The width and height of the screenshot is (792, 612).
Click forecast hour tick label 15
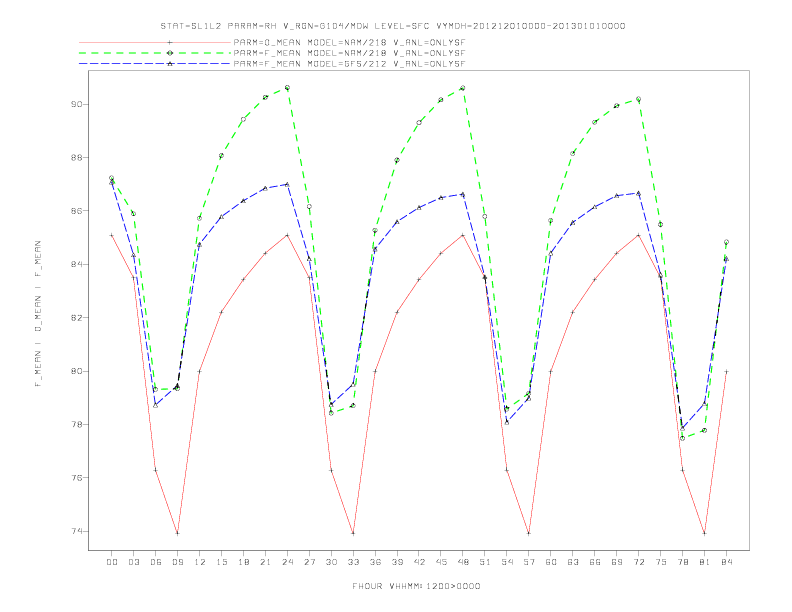(221, 562)
